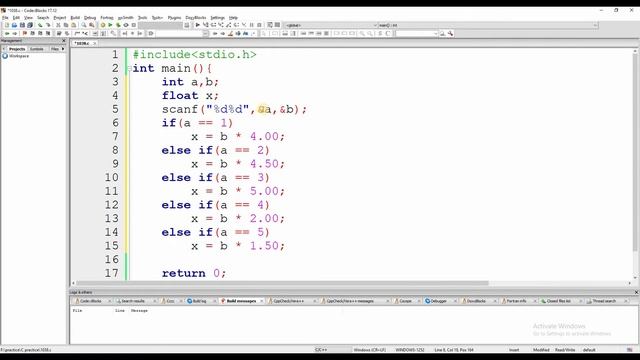This screenshot has height=360, width=640.
Task: Close the 1038.c editor tab
Action: tap(94, 43)
